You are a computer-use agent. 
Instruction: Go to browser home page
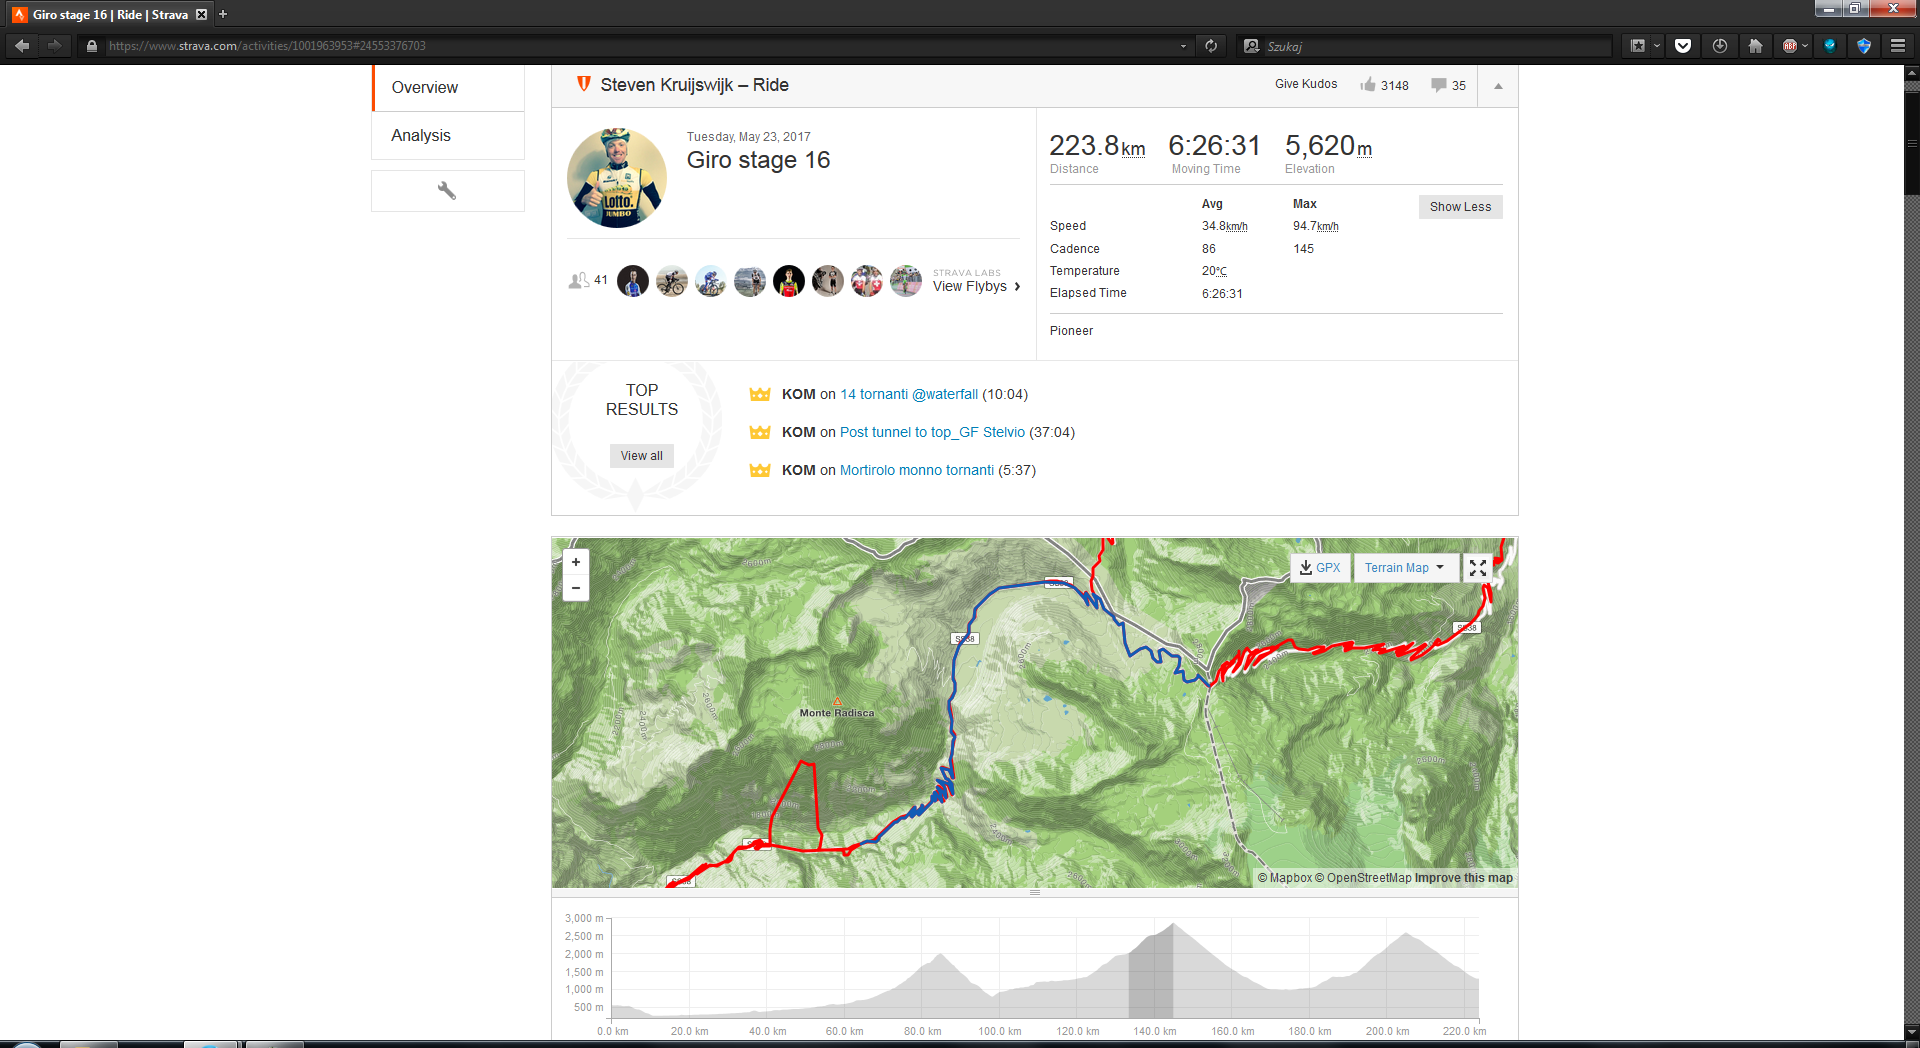click(x=1755, y=46)
